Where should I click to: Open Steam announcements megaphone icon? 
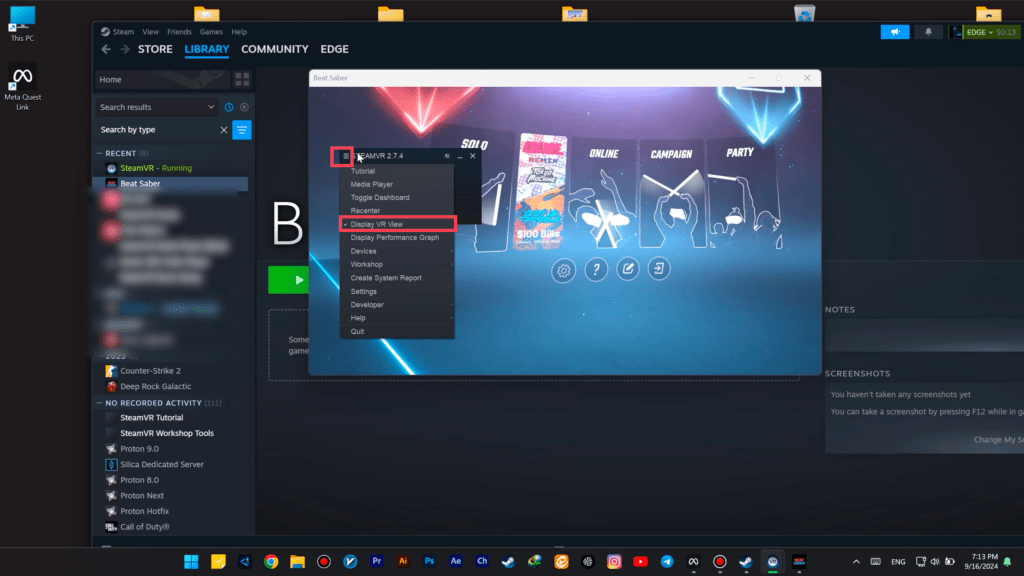click(x=895, y=32)
